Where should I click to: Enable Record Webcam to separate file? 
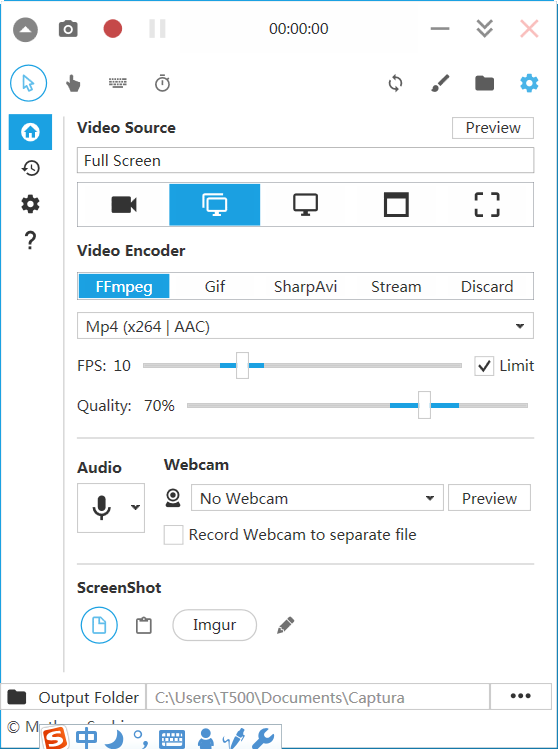(173, 535)
